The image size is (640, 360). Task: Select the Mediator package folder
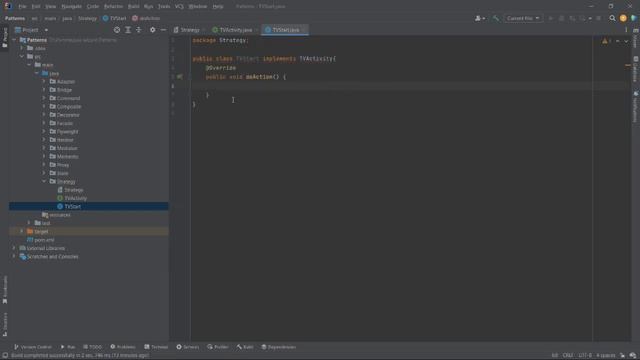tap(67, 148)
